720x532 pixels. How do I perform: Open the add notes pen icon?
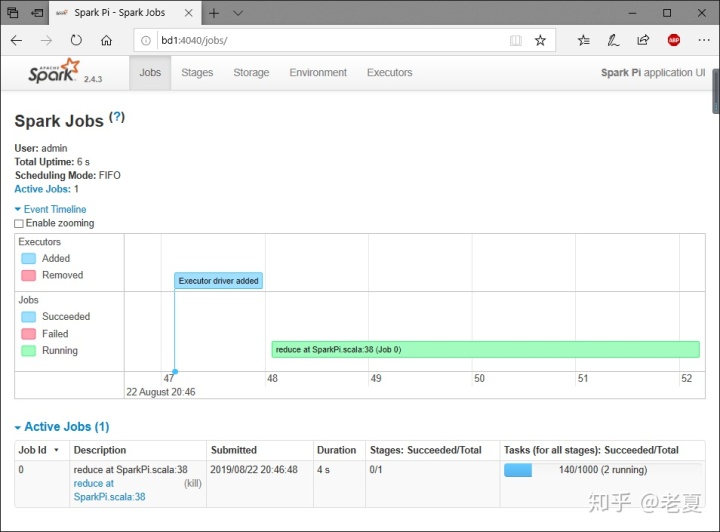pos(613,40)
